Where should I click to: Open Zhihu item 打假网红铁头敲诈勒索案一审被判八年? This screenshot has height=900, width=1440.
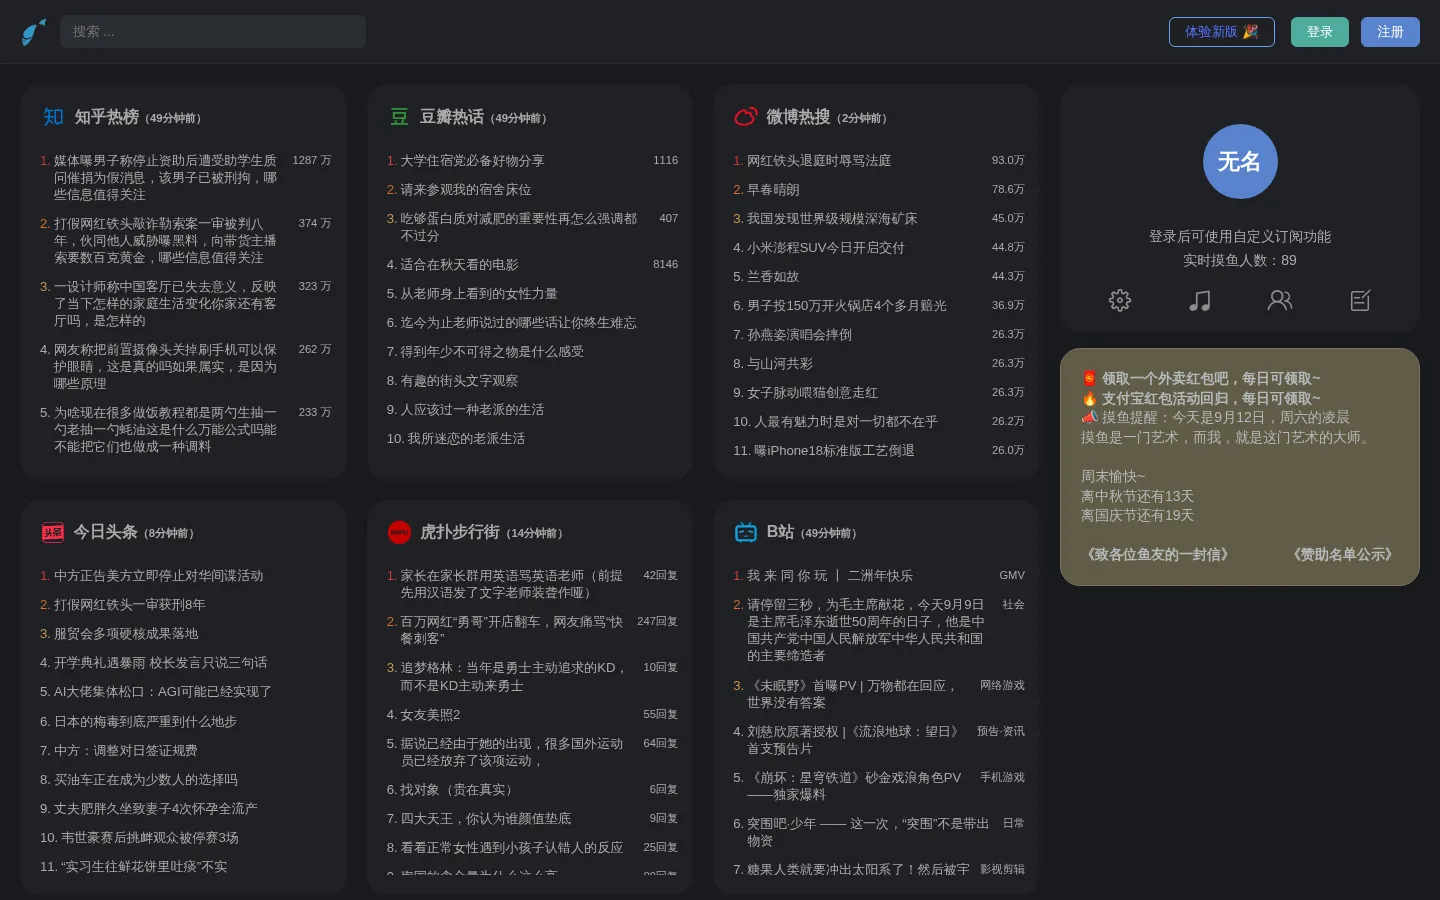point(165,240)
